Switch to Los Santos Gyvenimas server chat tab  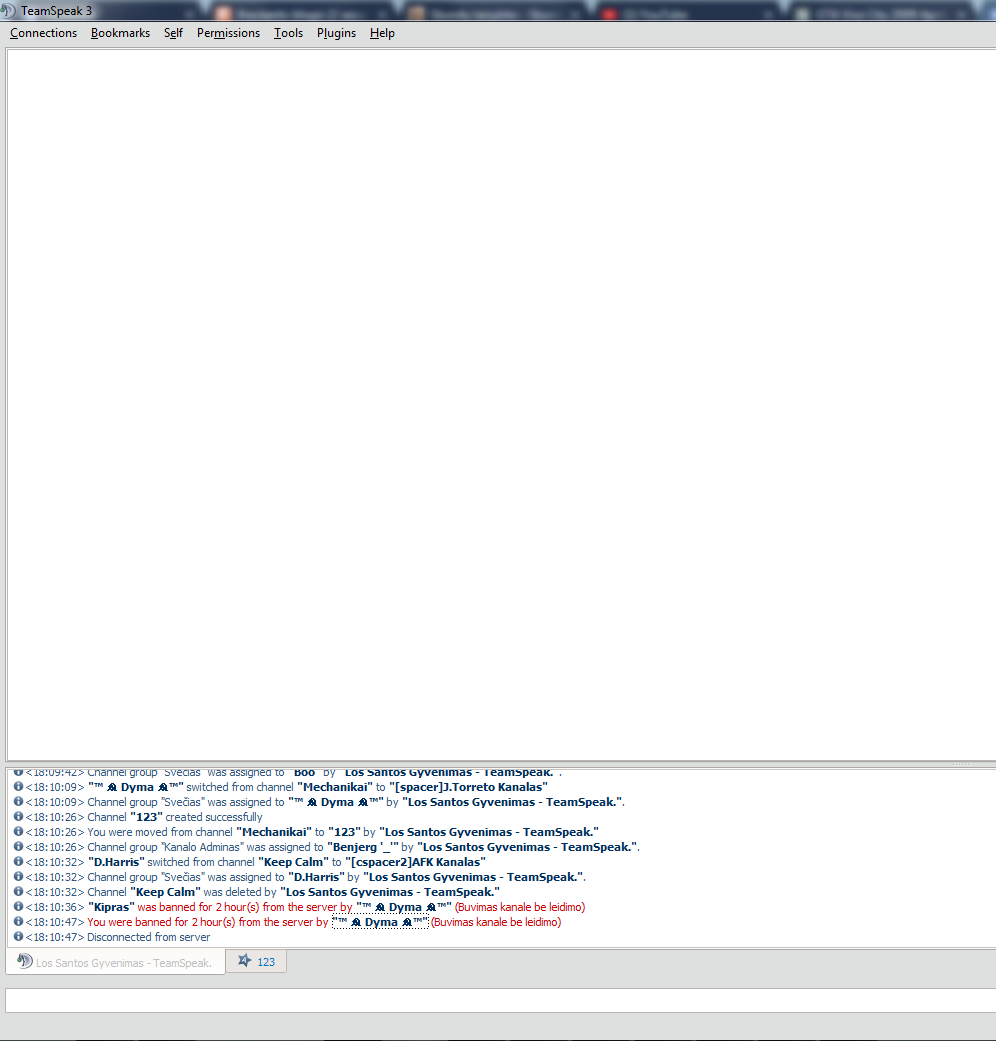(x=116, y=962)
